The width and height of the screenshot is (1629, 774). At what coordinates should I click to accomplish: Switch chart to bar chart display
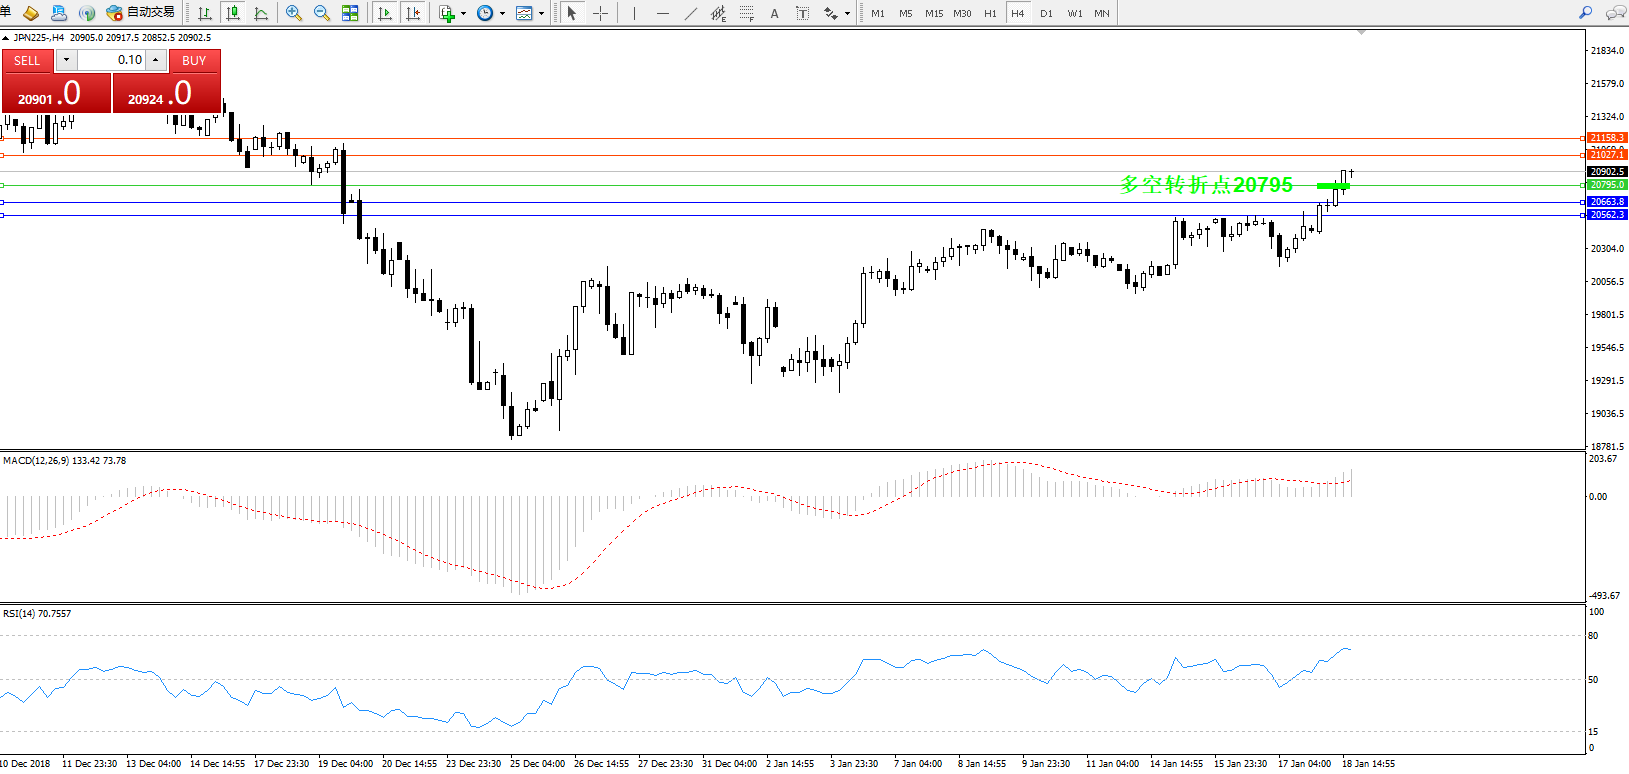pos(205,13)
